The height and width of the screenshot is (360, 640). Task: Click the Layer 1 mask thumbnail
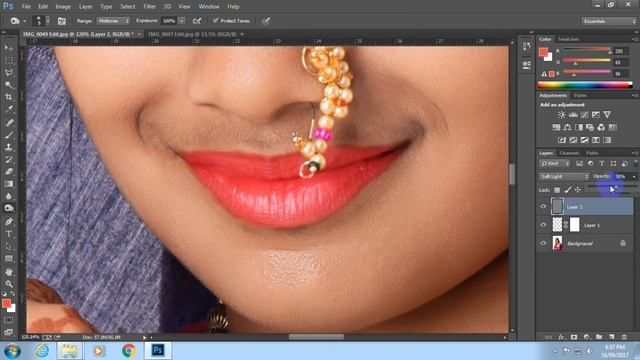[574, 224]
